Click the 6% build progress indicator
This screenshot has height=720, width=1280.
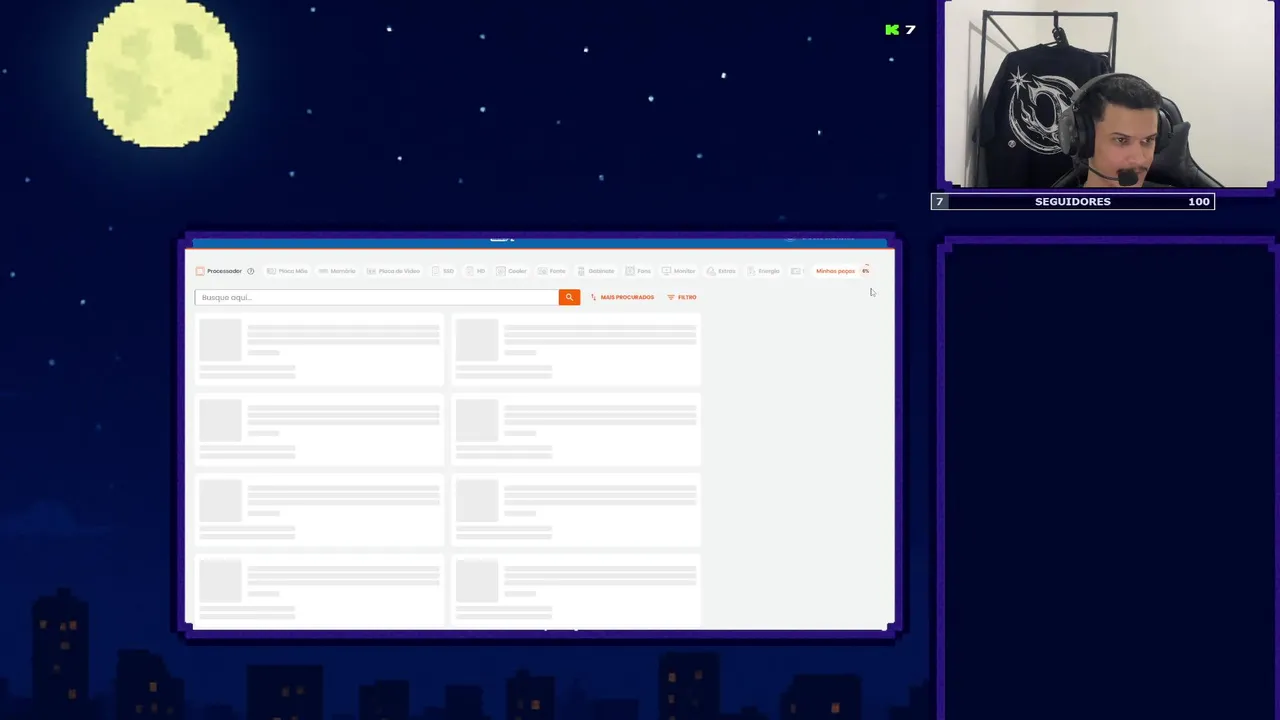[x=866, y=270]
